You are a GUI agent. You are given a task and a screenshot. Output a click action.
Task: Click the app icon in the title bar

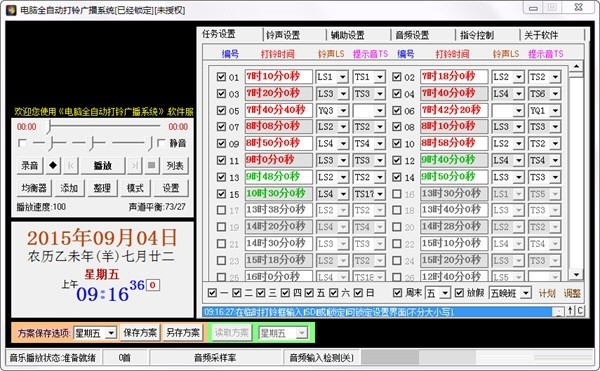[x=12, y=10]
